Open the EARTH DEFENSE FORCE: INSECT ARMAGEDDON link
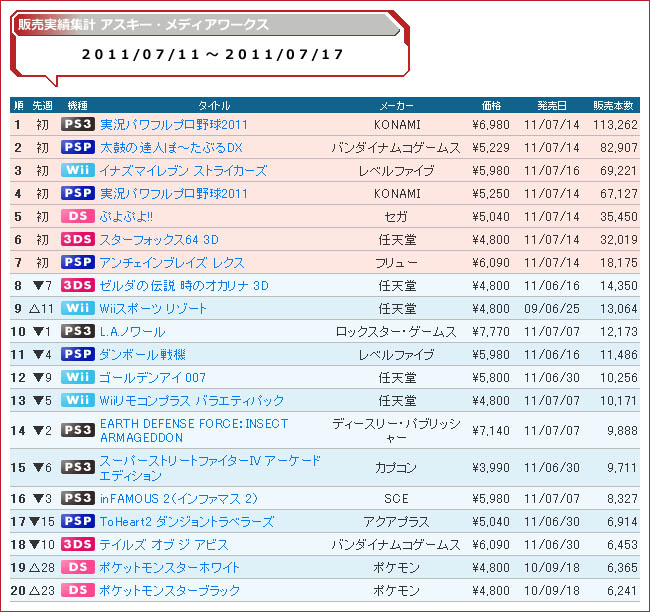 tap(194, 430)
